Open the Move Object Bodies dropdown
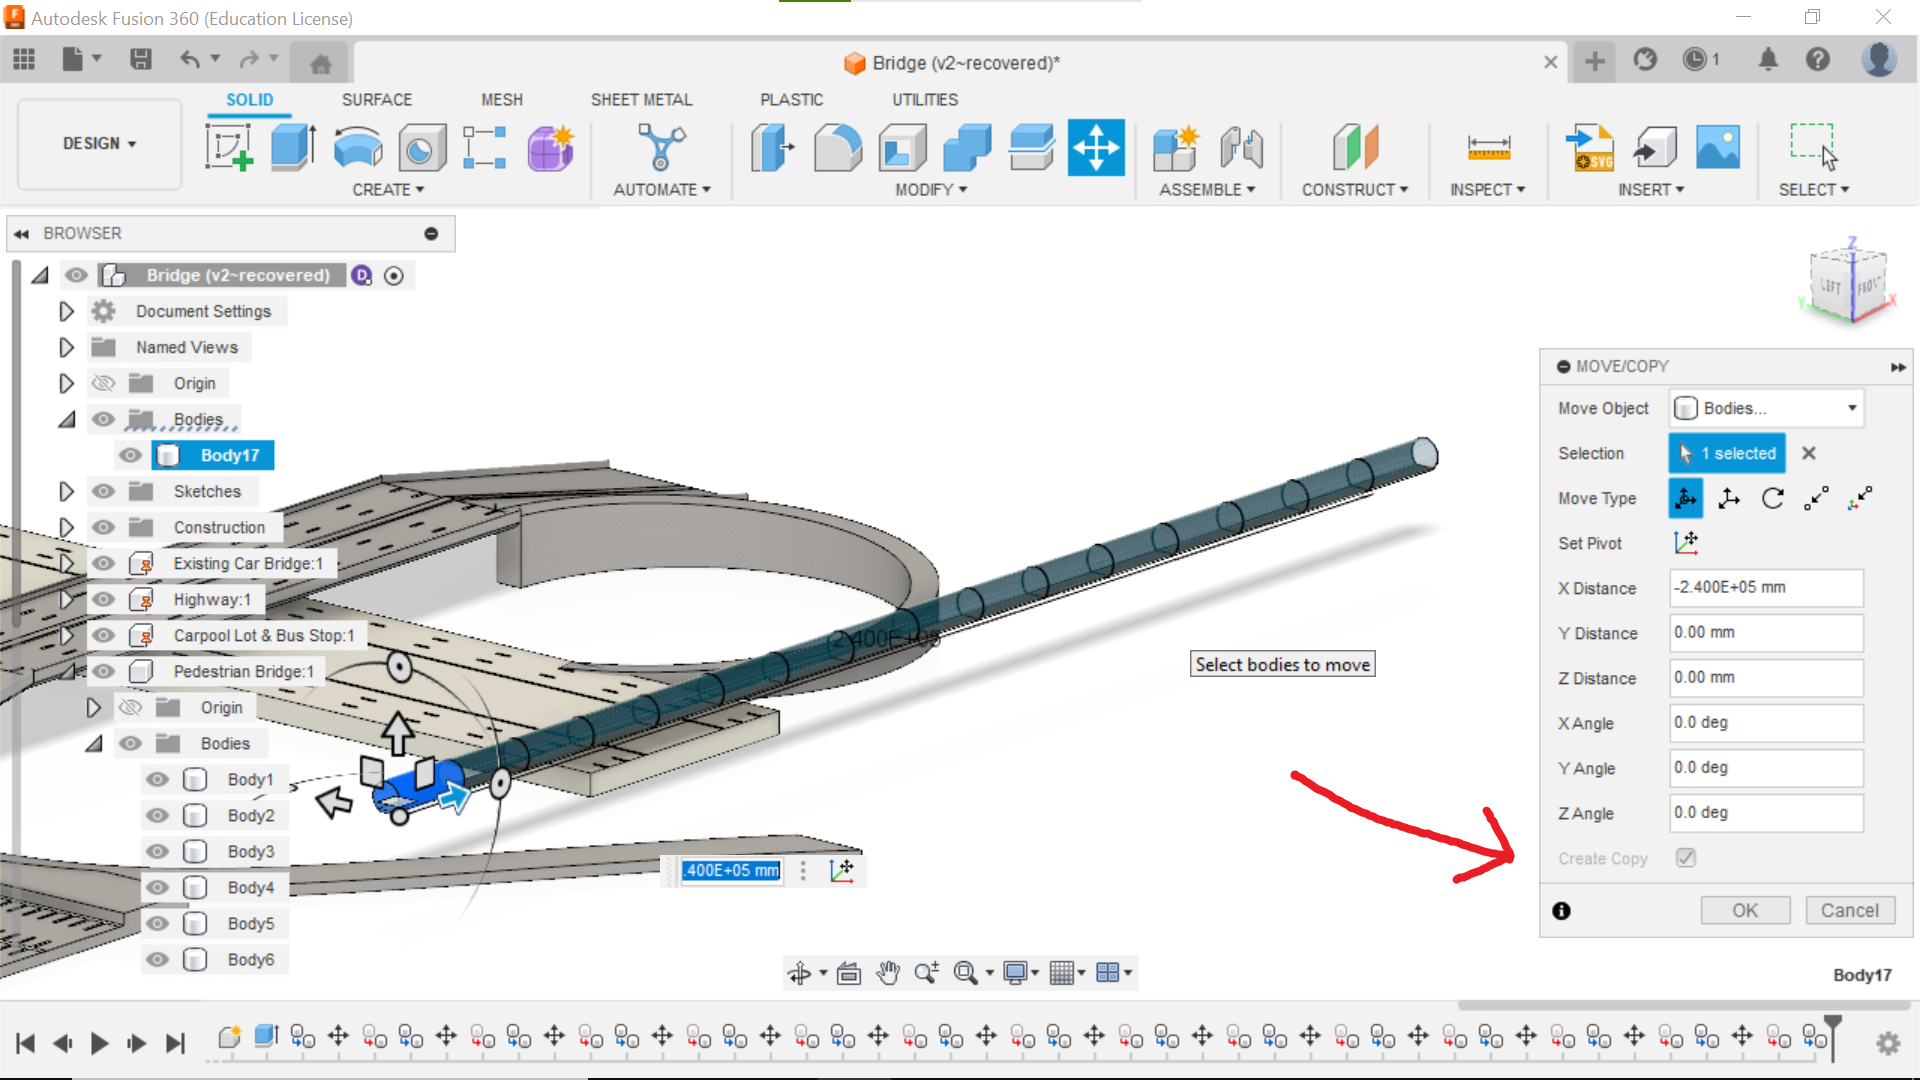The height and width of the screenshot is (1080, 1920). [1766, 408]
